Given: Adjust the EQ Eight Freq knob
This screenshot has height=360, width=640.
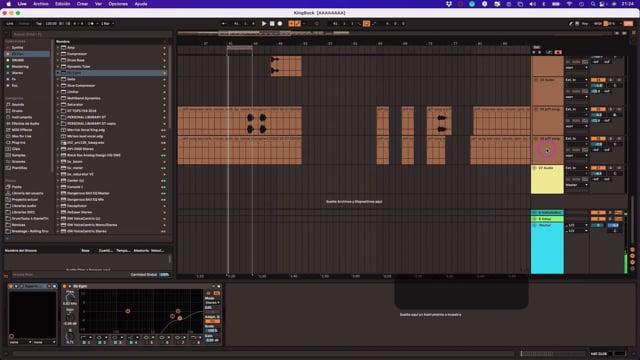Looking at the screenshot, I should click(70, 298).
